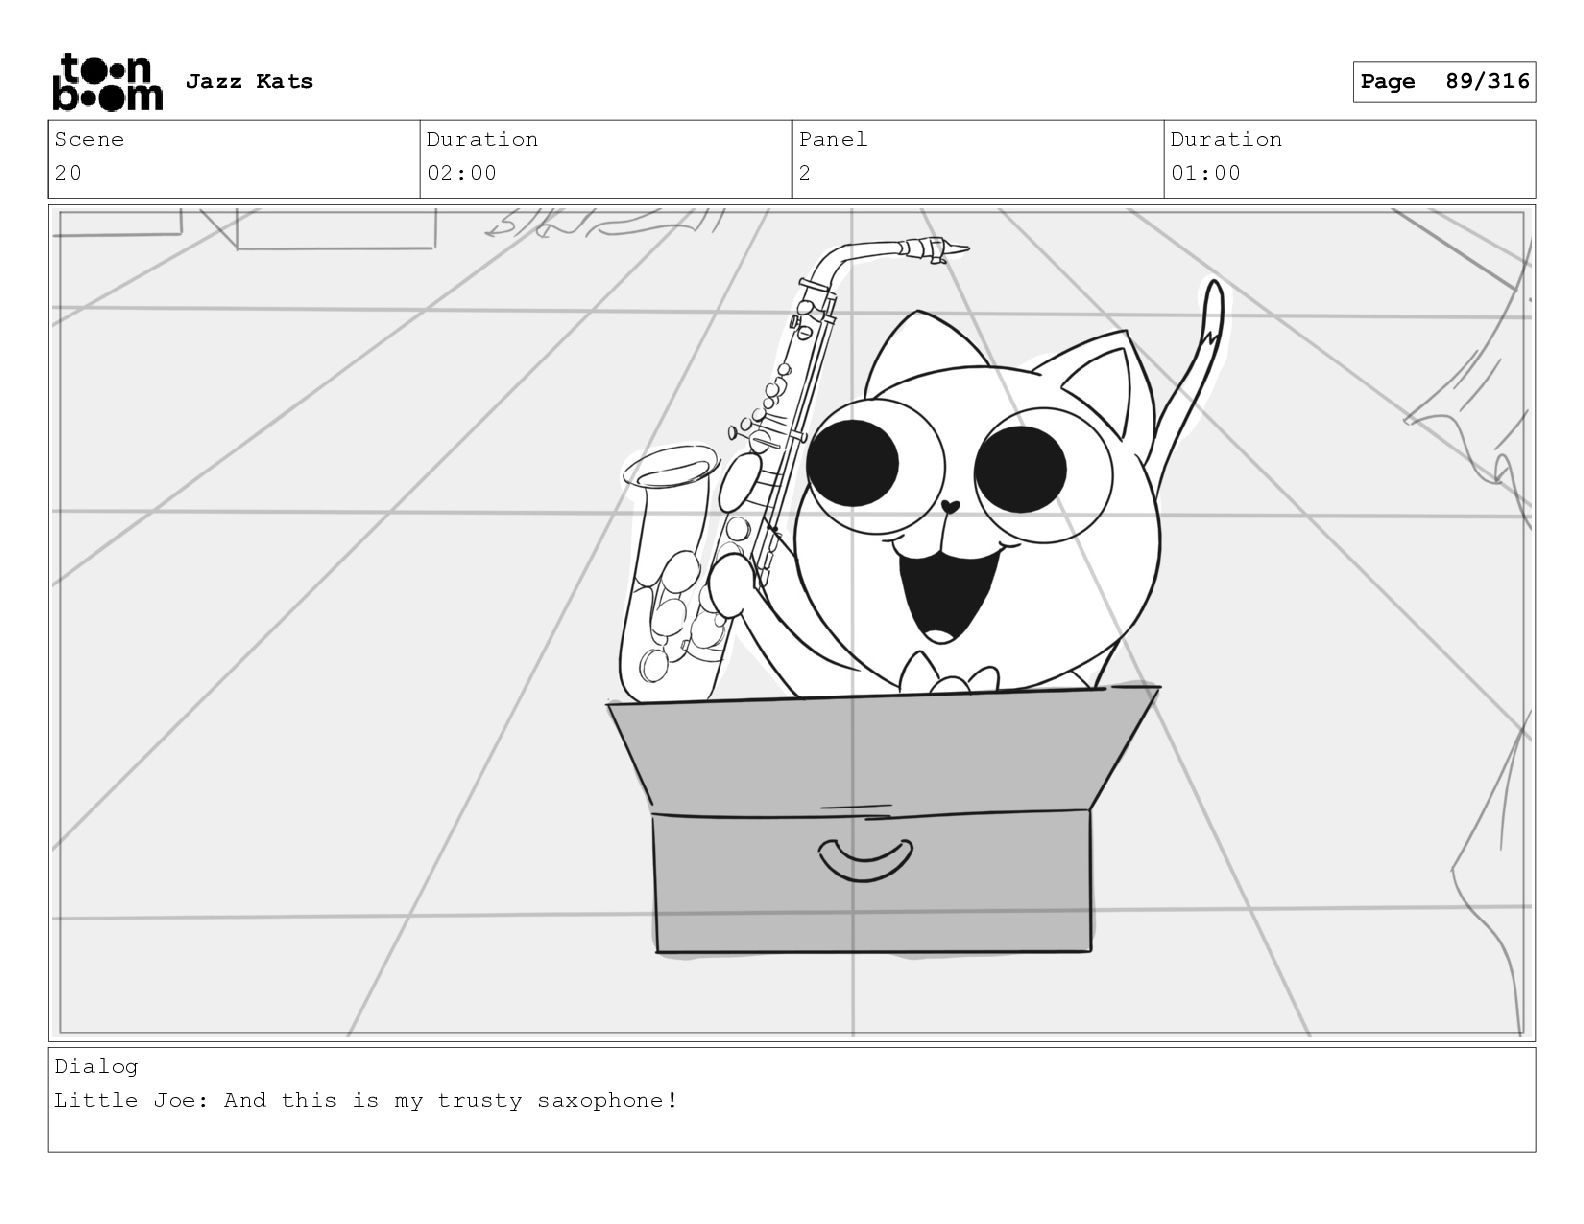The image size is (1584, 1224).
Task: Select the Scene label
Action: [x=89, y=140]
